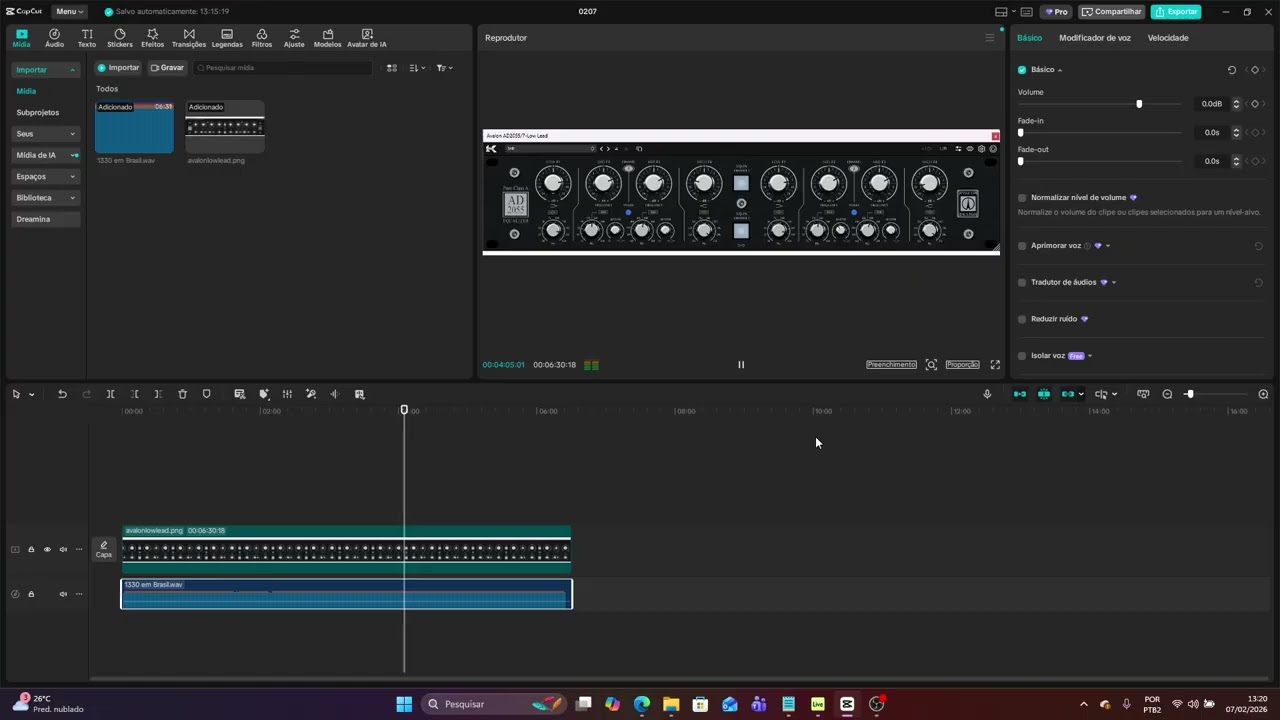Switch to the Velocidade tab

pyautogui.click(x=1168, y=38)
